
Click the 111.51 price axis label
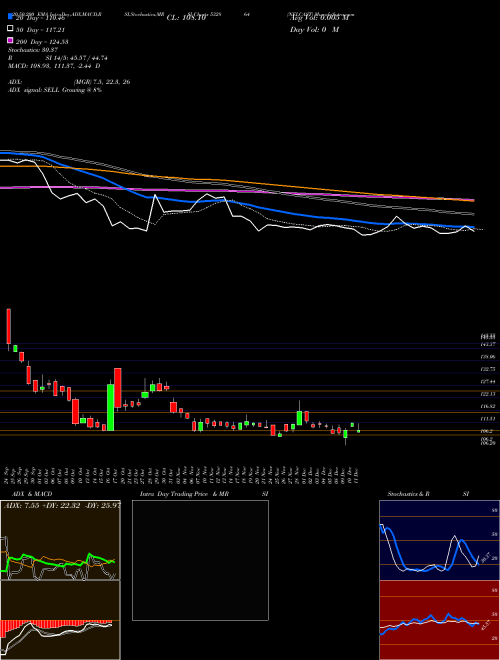pos(490,419)
